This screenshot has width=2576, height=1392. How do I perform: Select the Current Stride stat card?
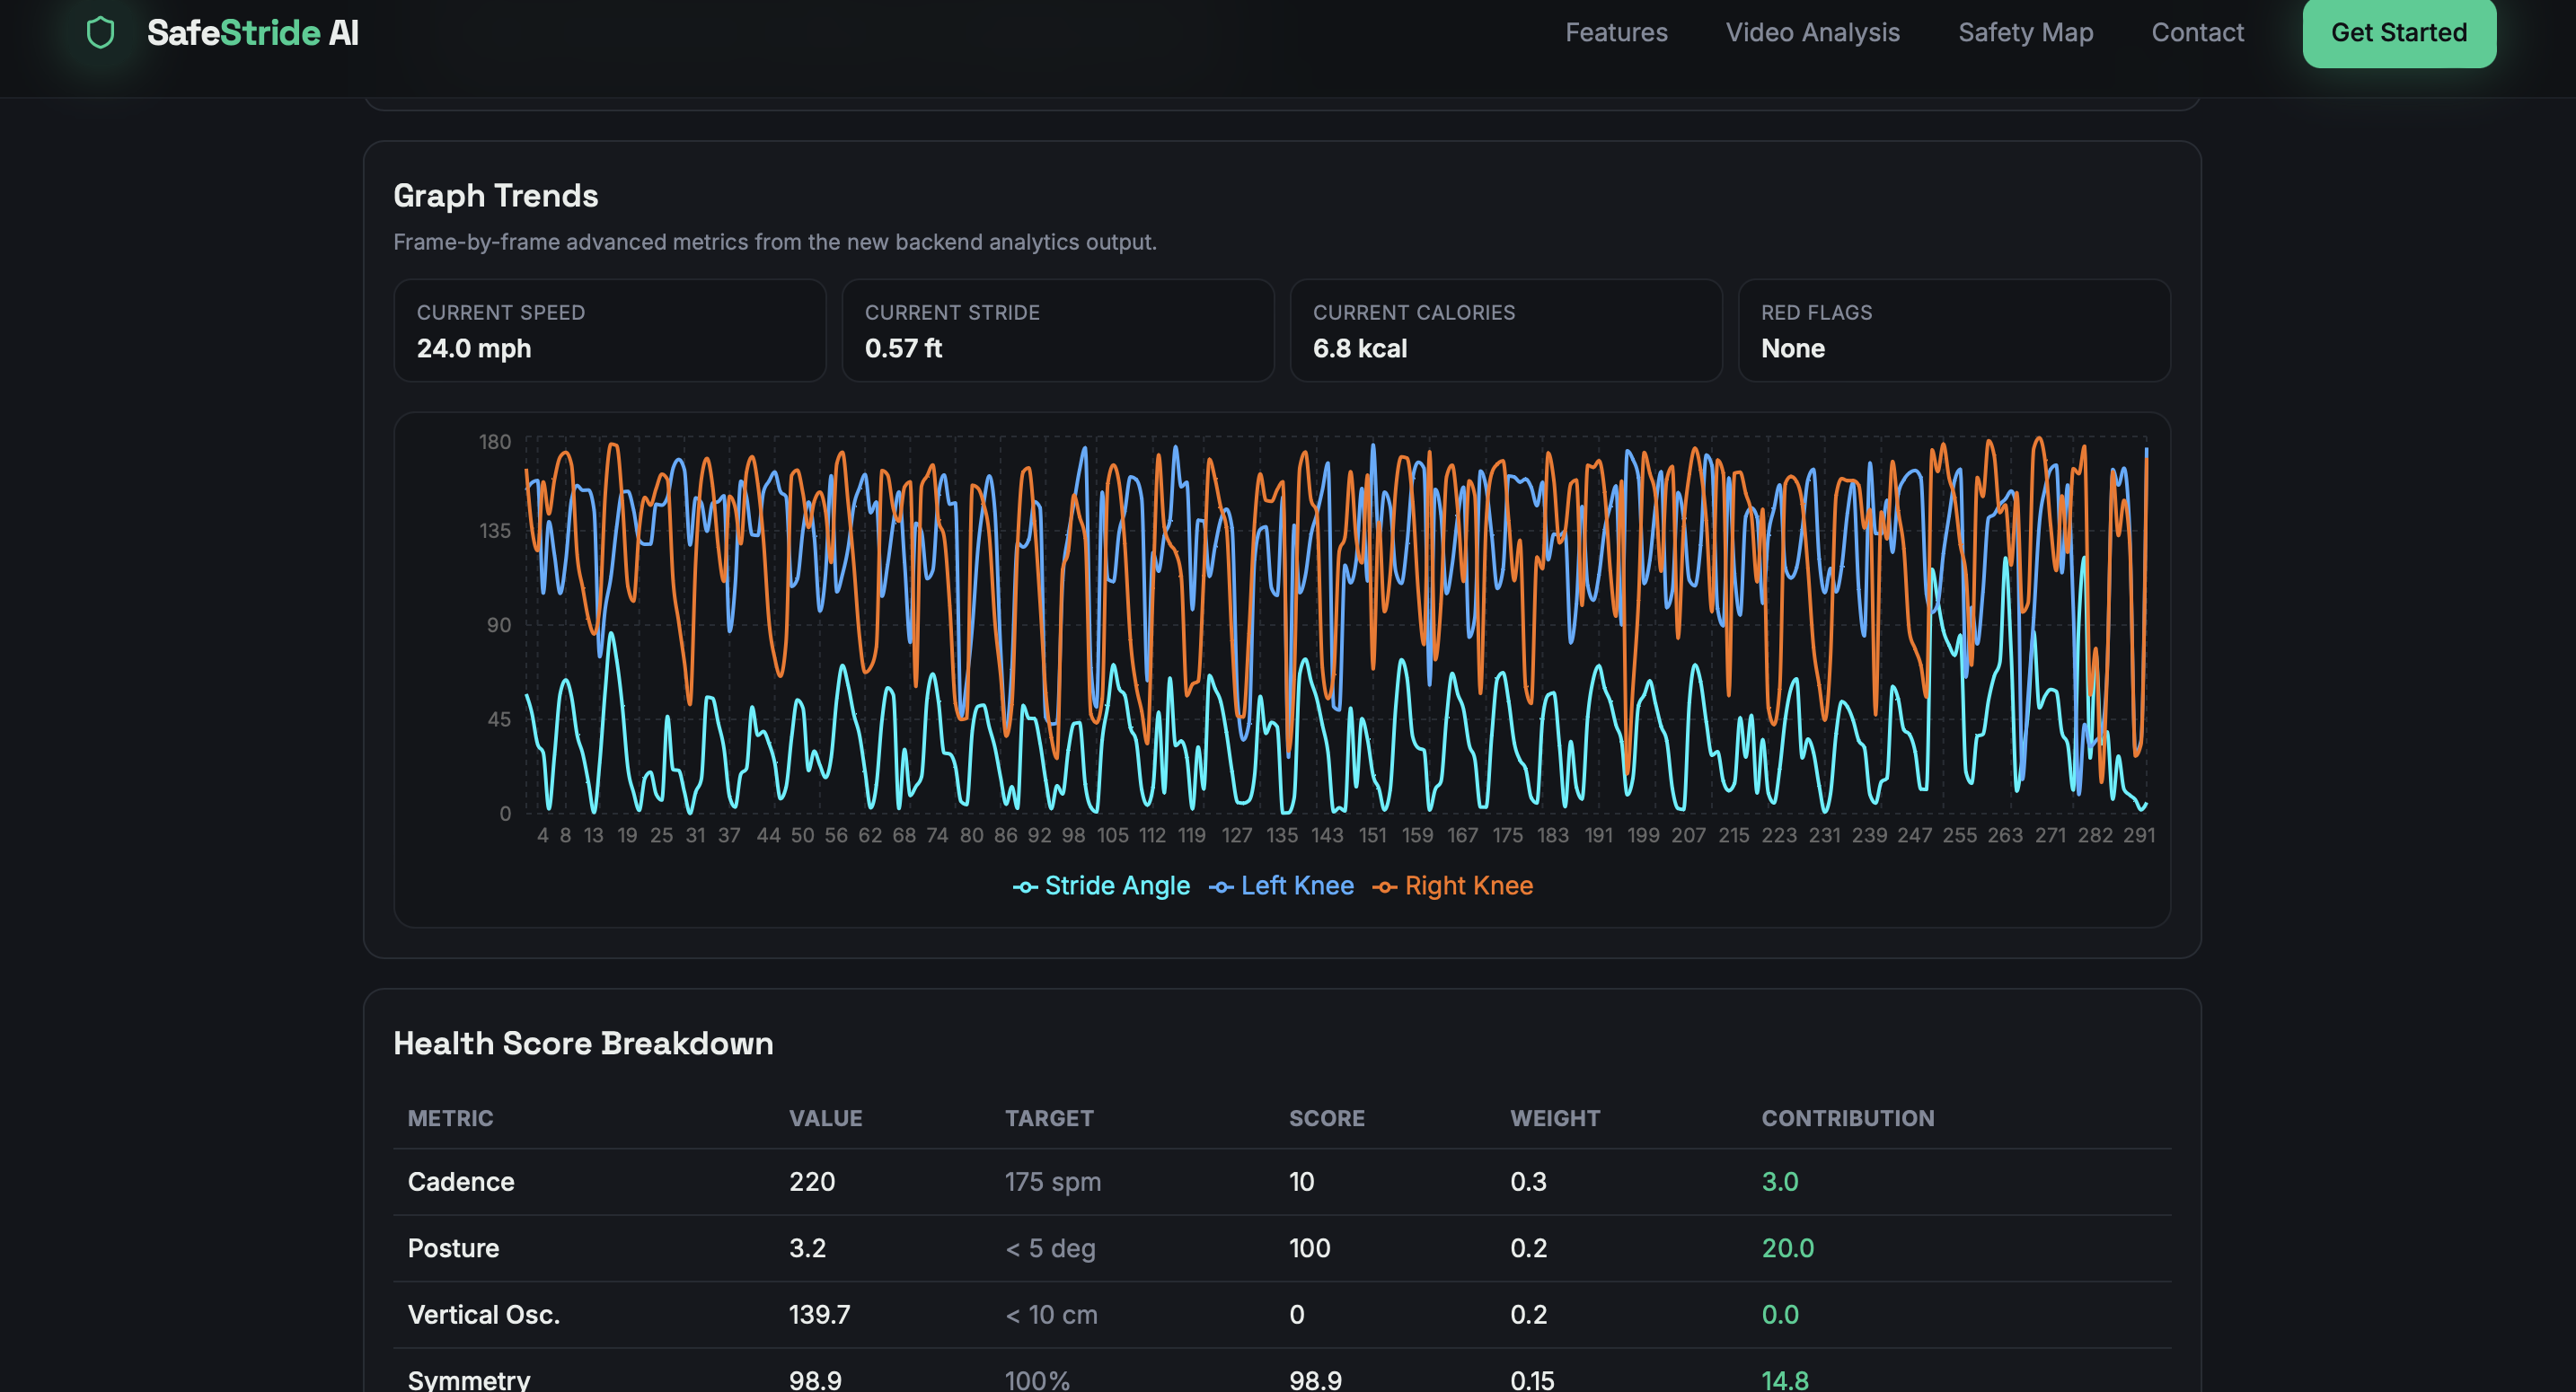coord(1057,330)
